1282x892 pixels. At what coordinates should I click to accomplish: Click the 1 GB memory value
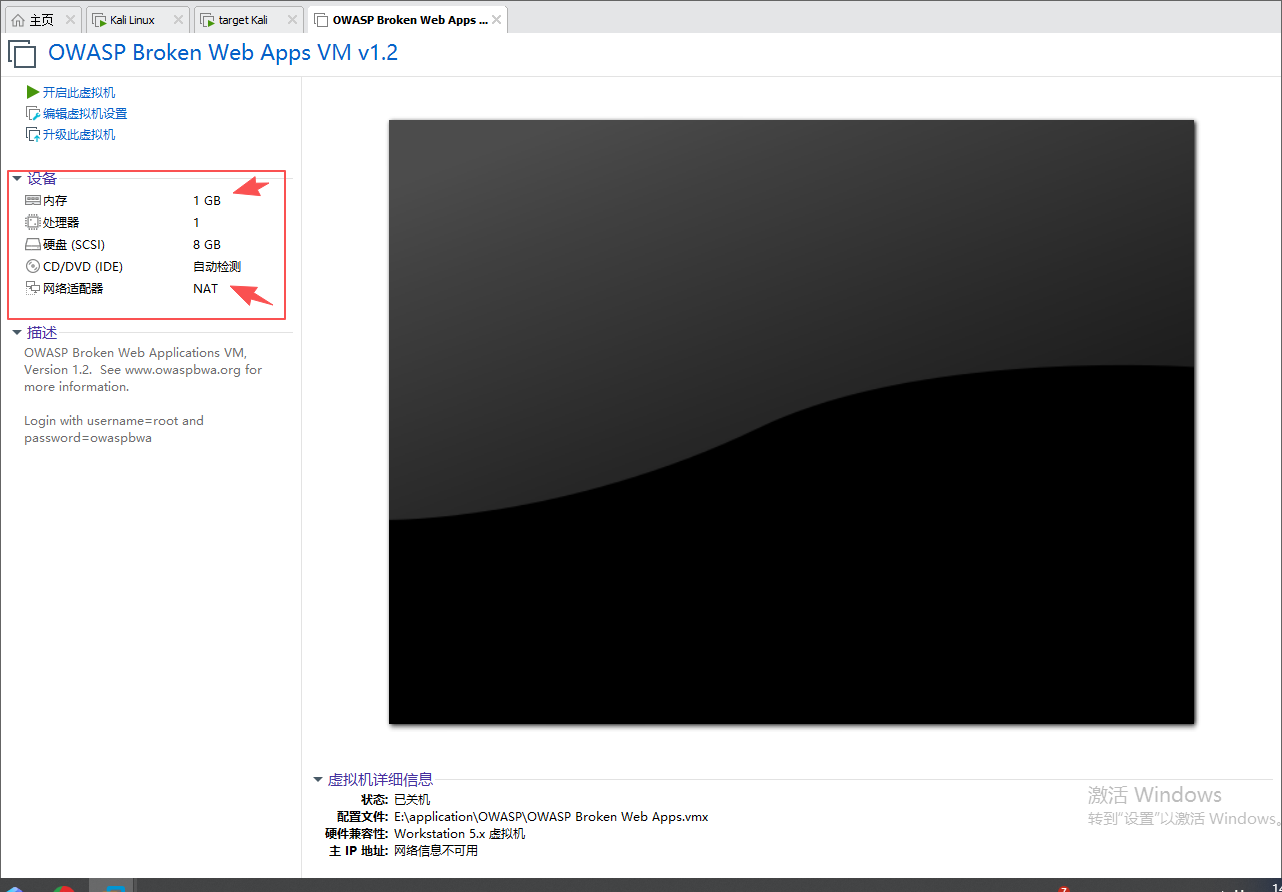[x=207, y=201]
